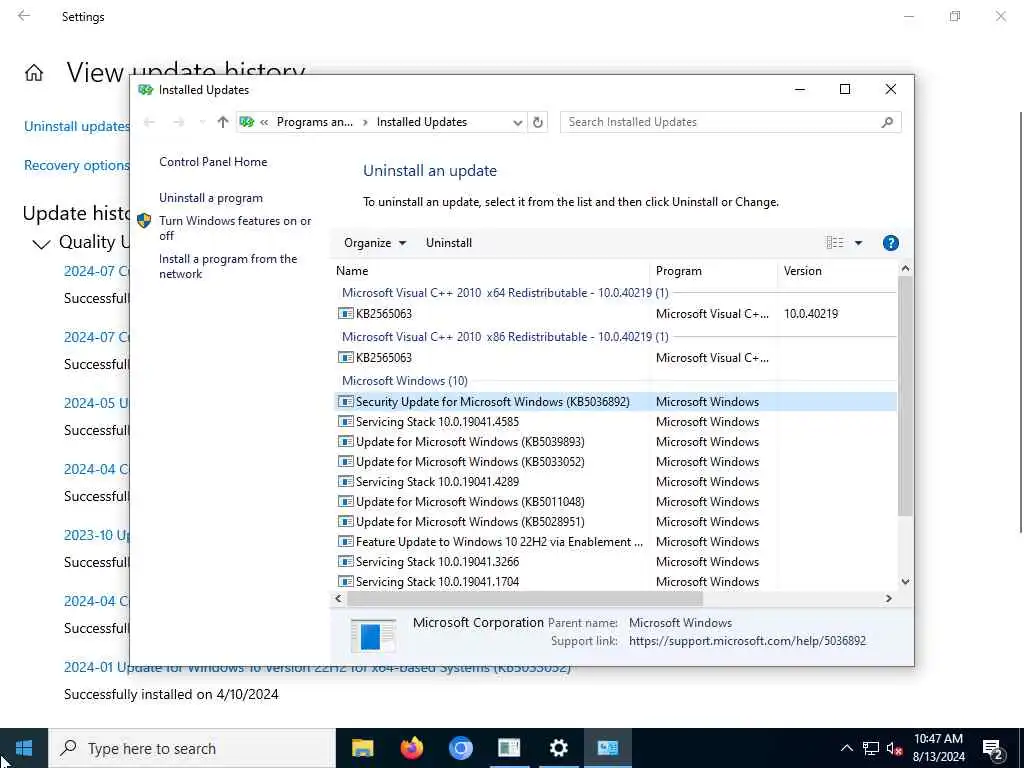Click the taskbar Type here to search box

tap(192, 748)
